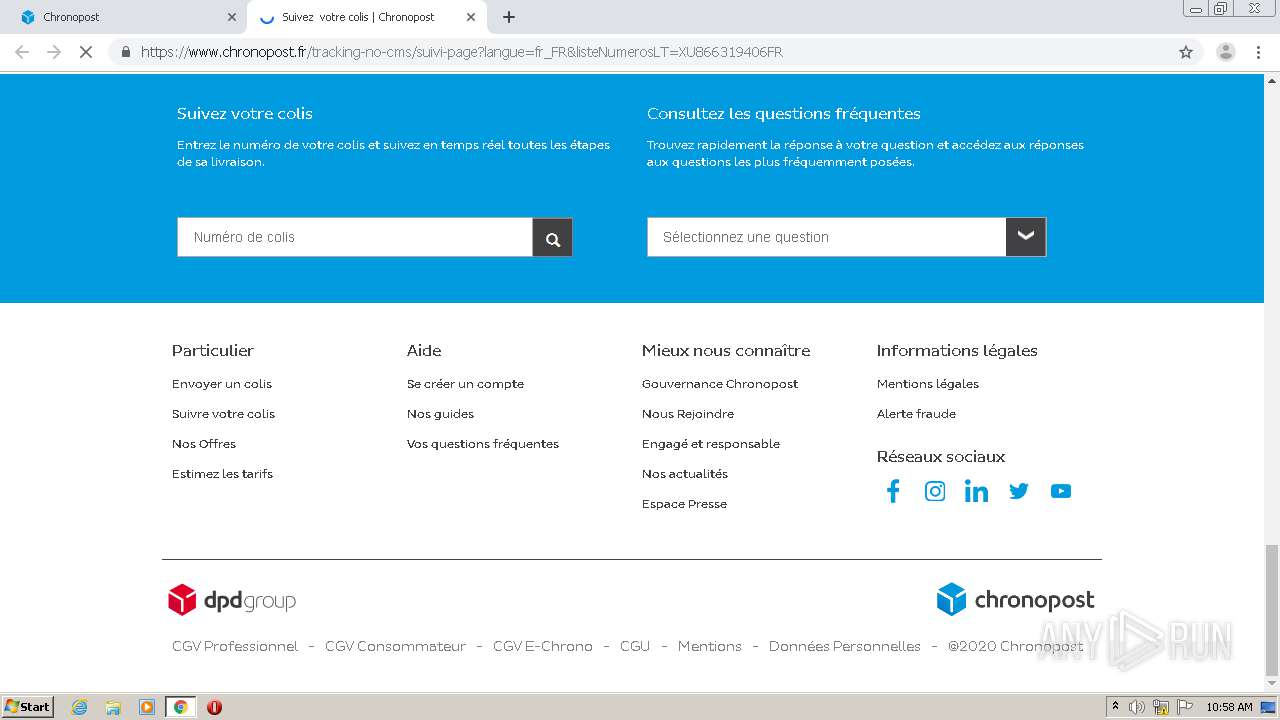Go forward in browser history
Viewport: 1280px width, 720px height.
click(54, 52)
